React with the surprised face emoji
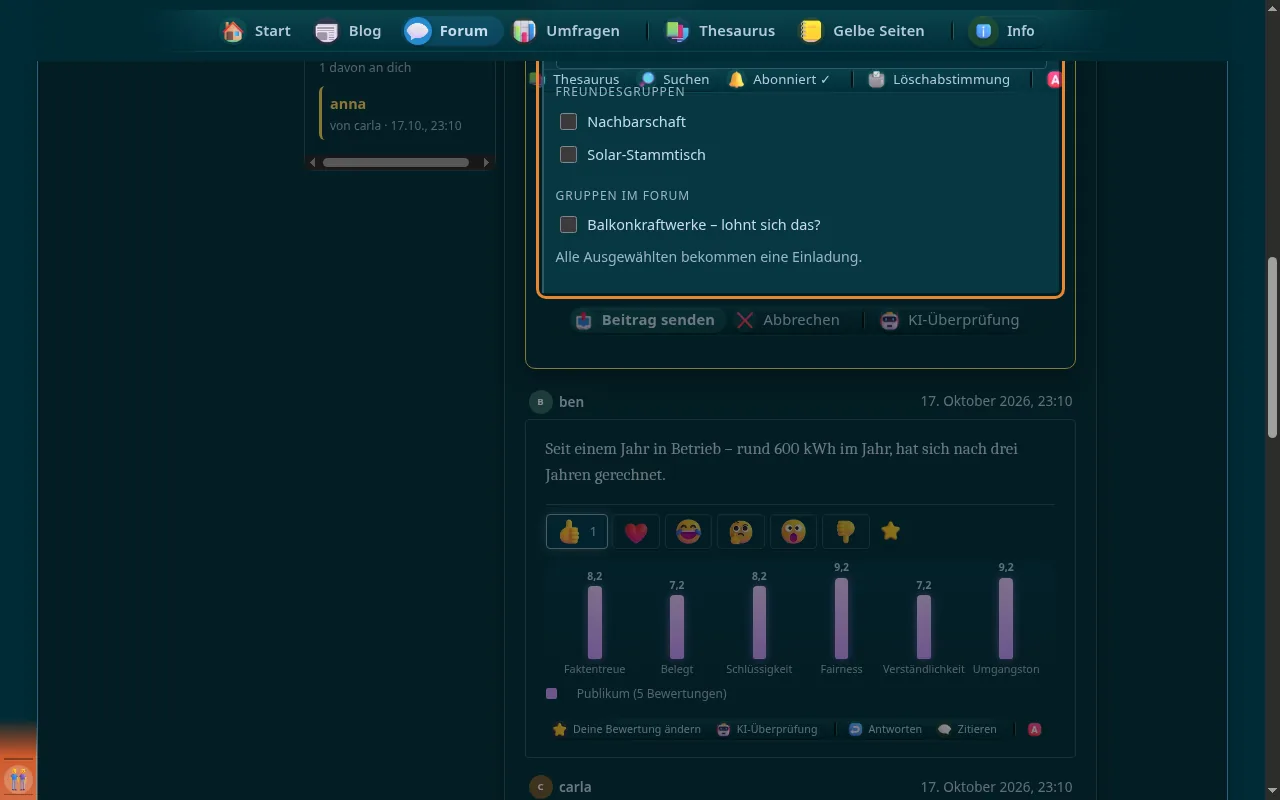The image size is (1280, 800). click(x=793, y=532)
